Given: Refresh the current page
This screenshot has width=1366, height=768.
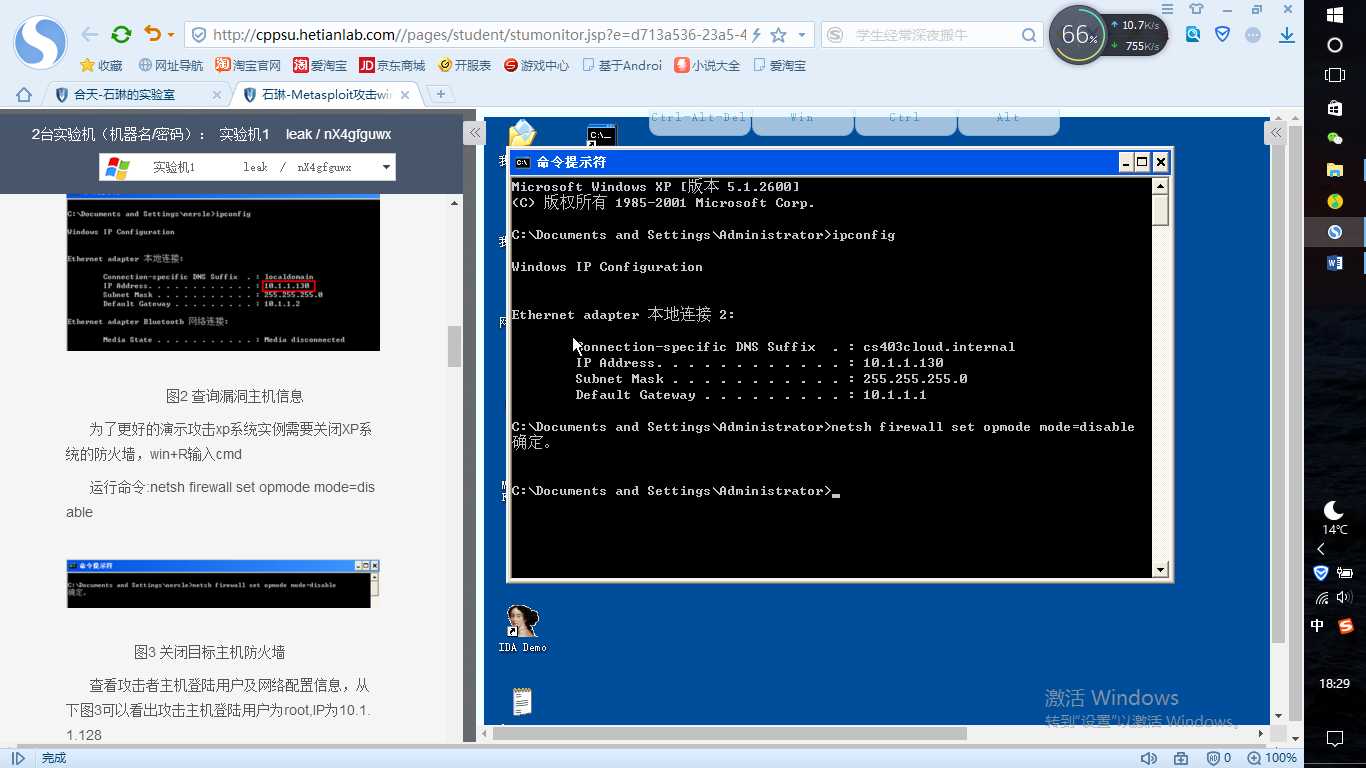Looking at the screenshot, I should click(121, 35).
